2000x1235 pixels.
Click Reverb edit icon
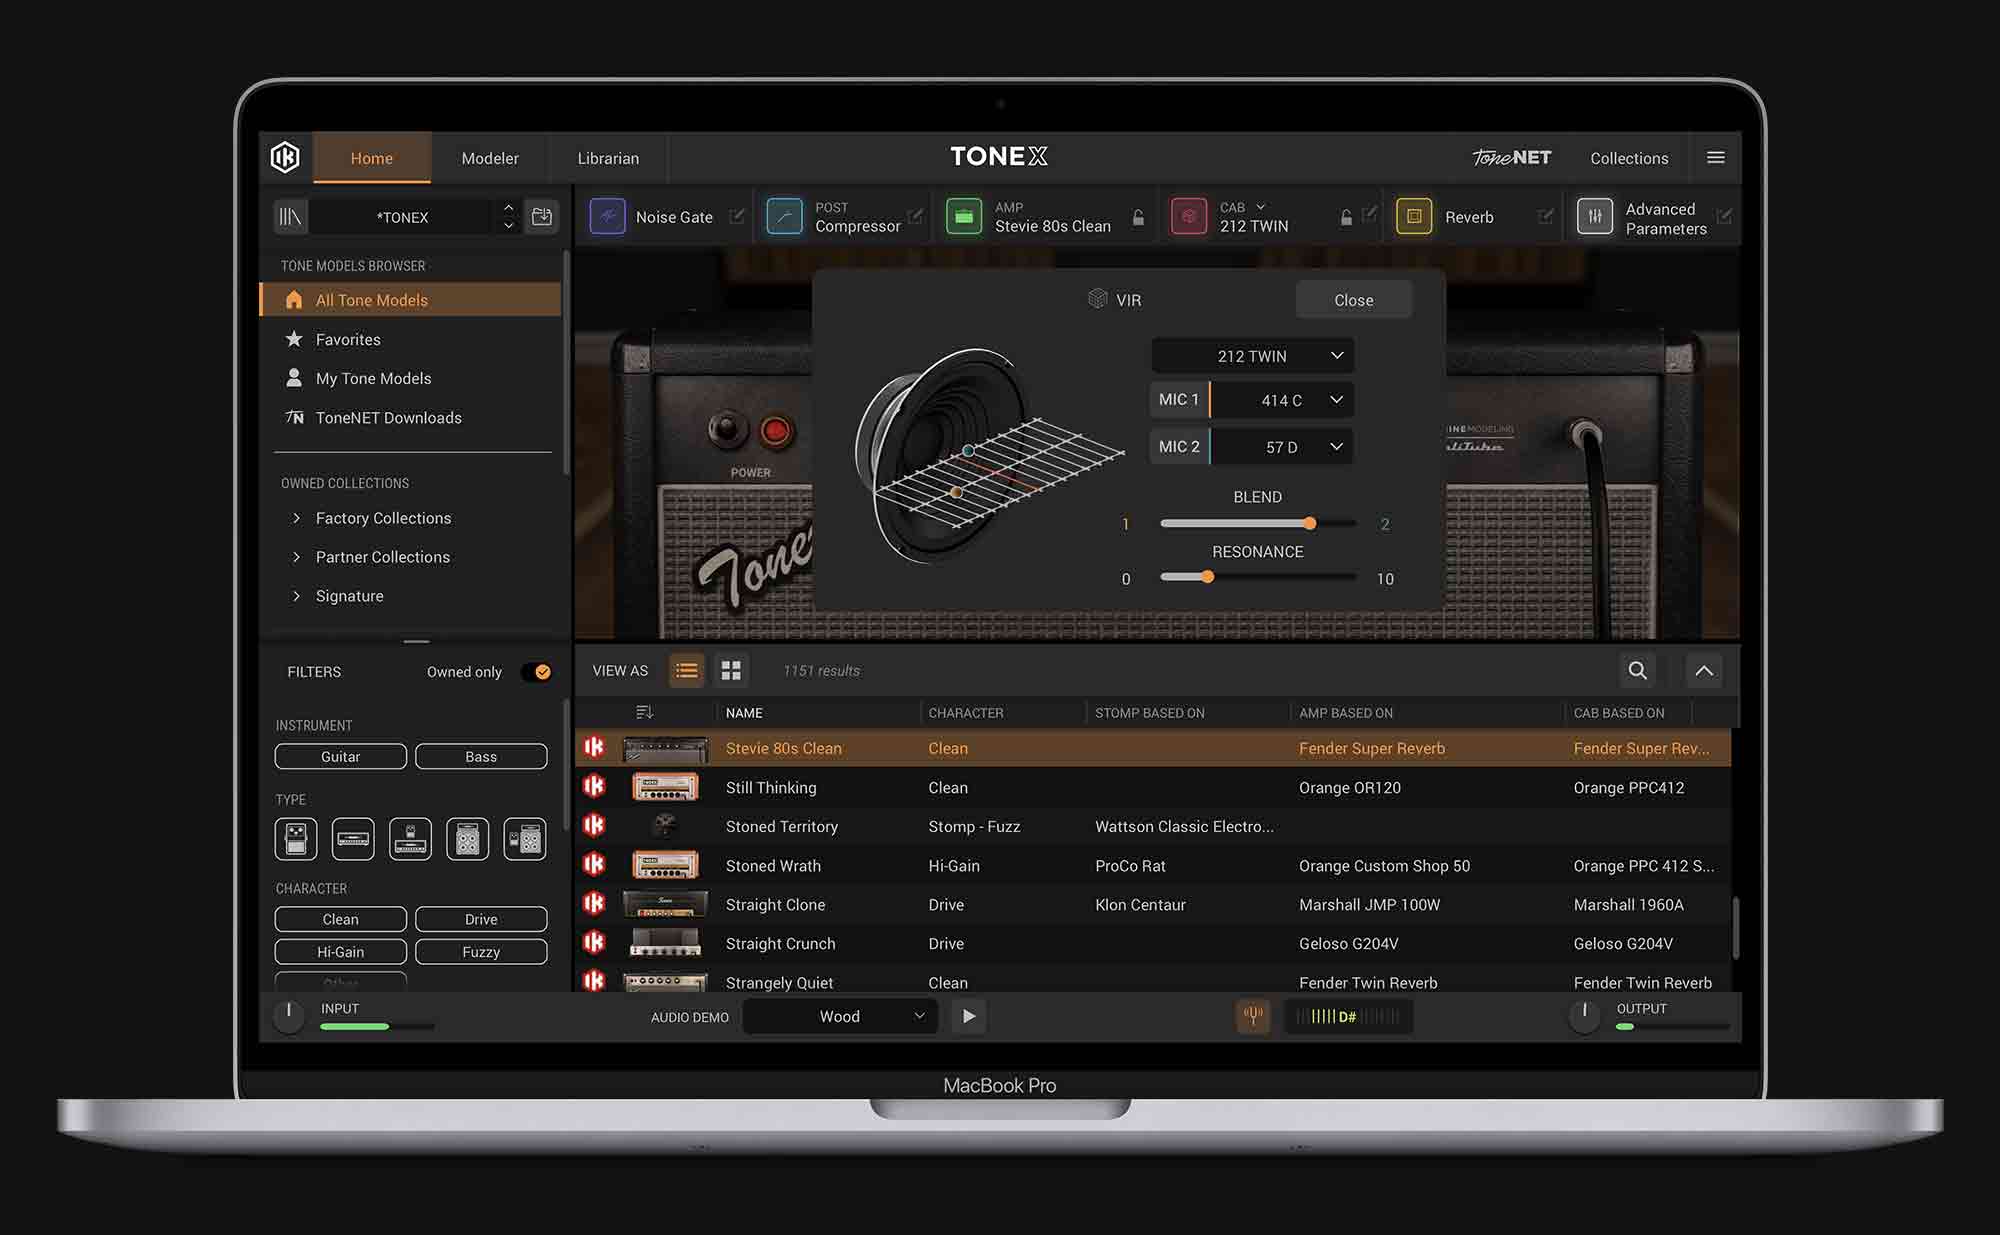pos(1546,216)
